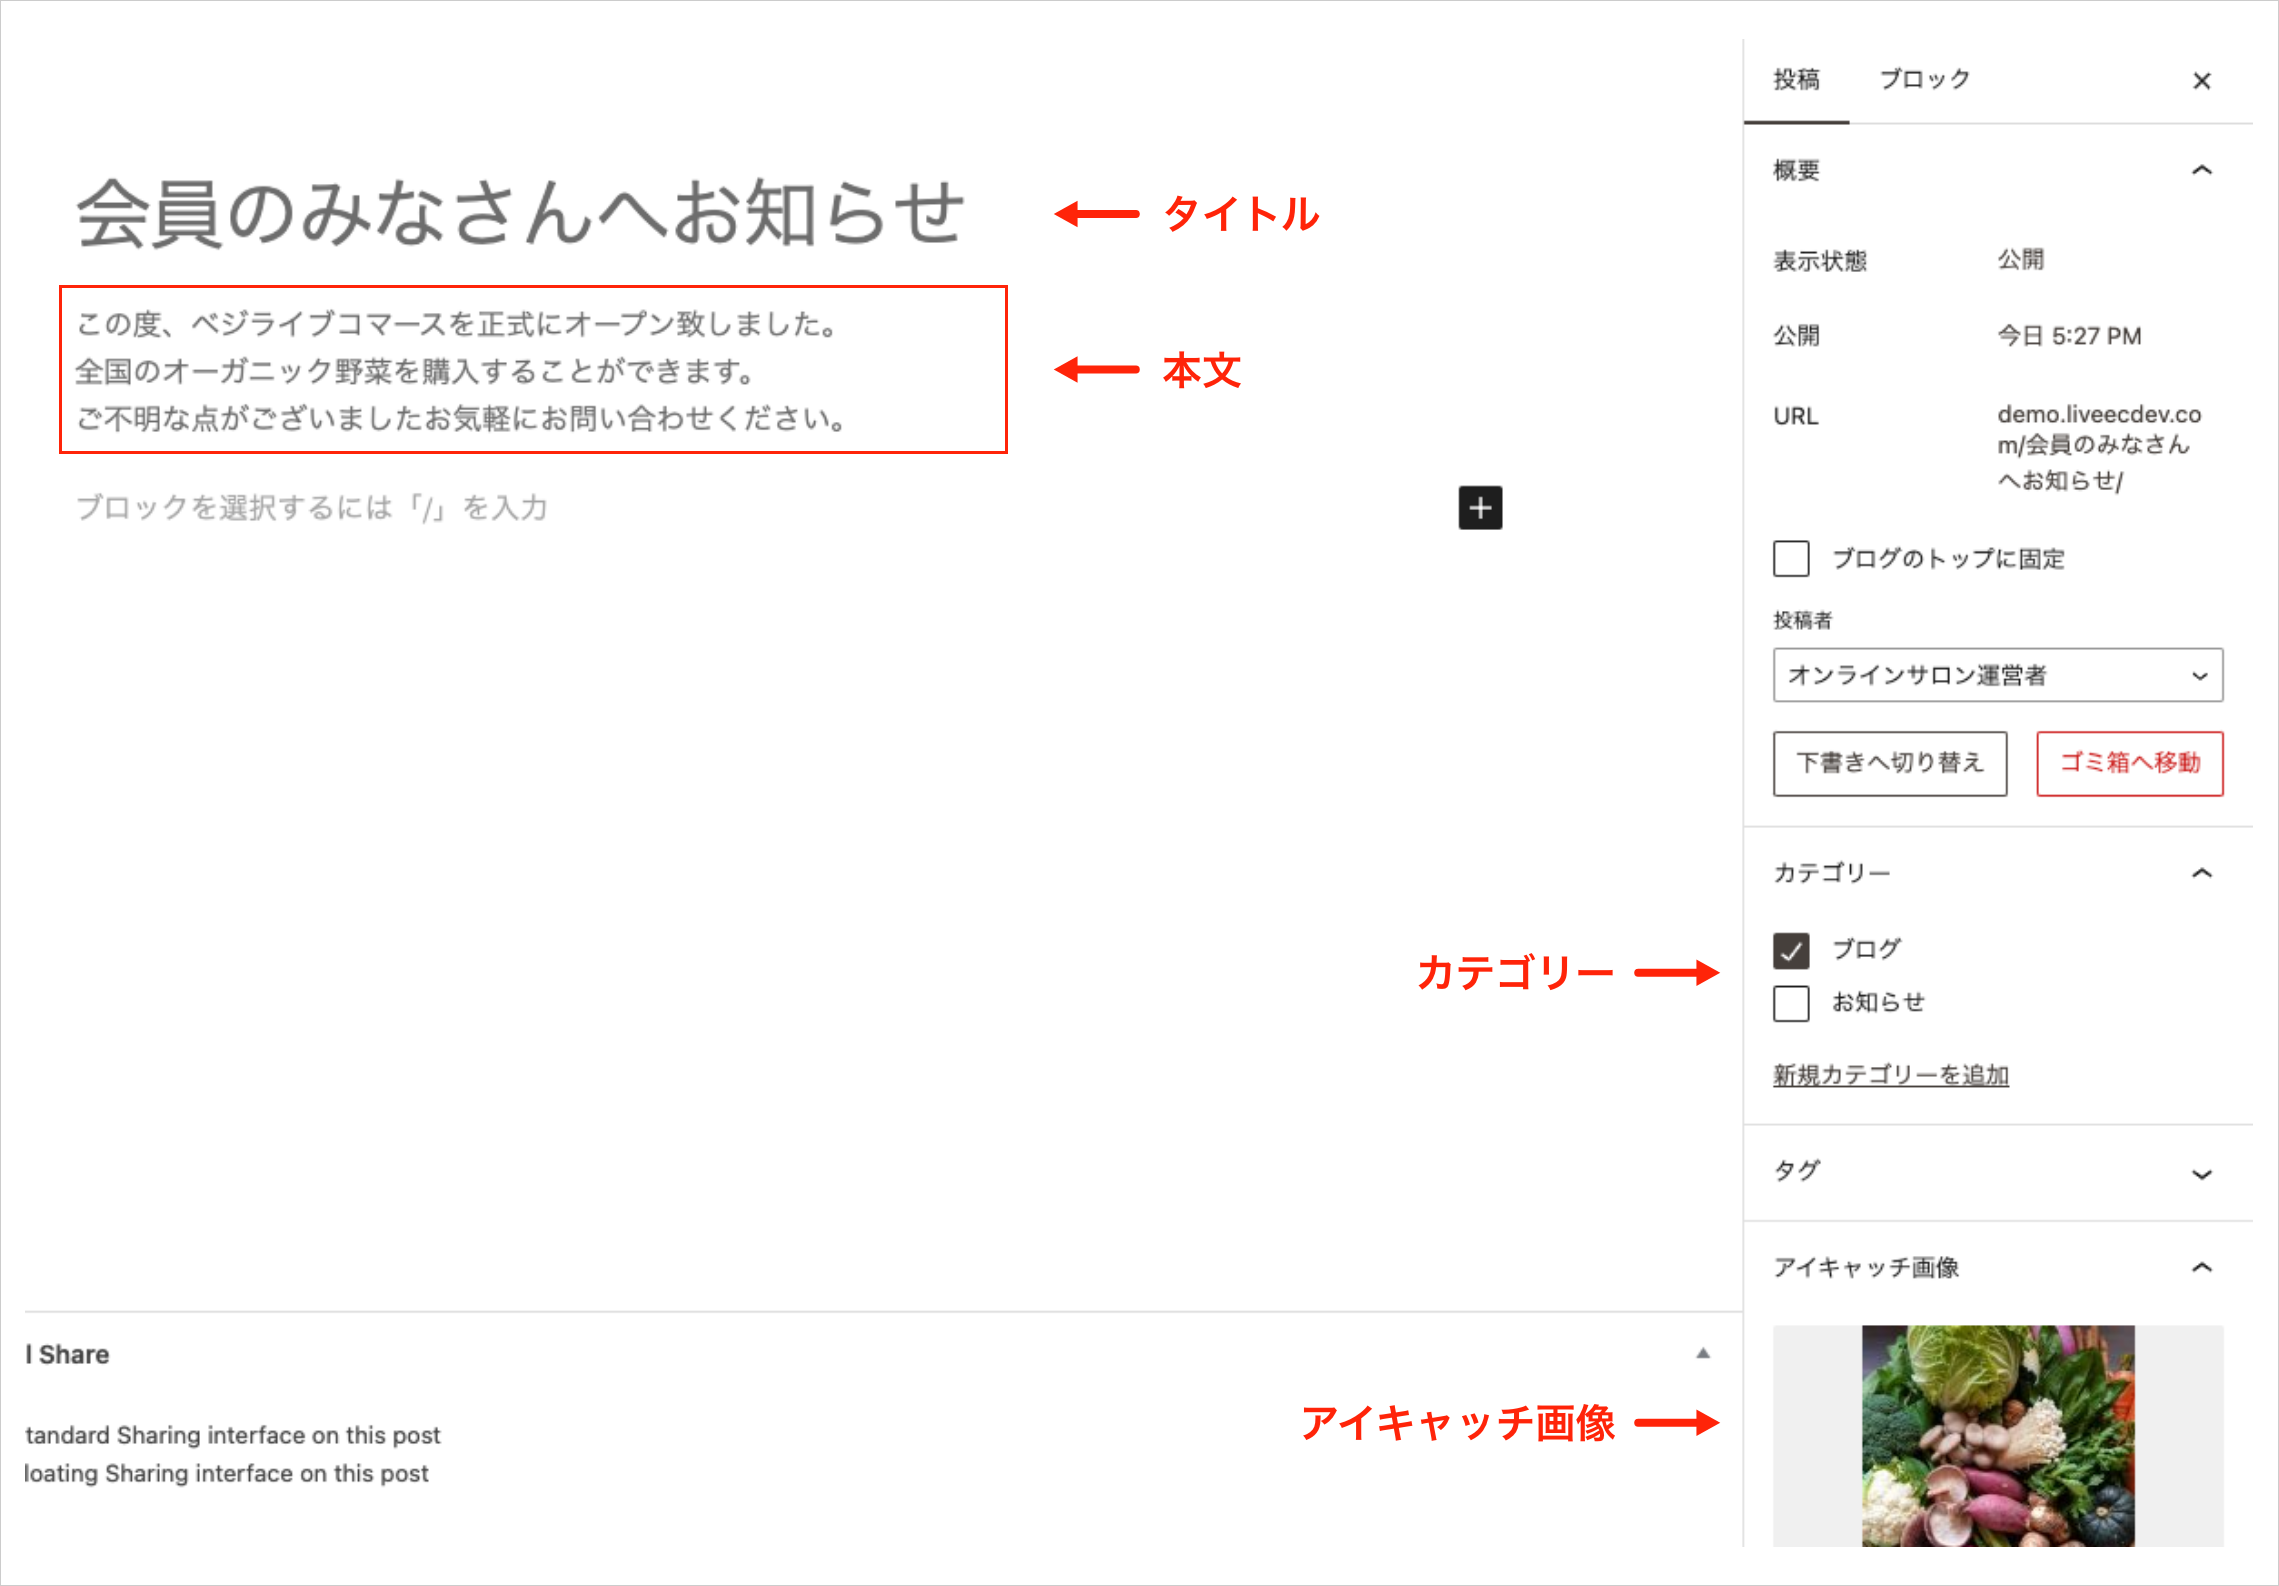Open 新規カテゴリーを追加 link

click(x=1890, y=1075)
